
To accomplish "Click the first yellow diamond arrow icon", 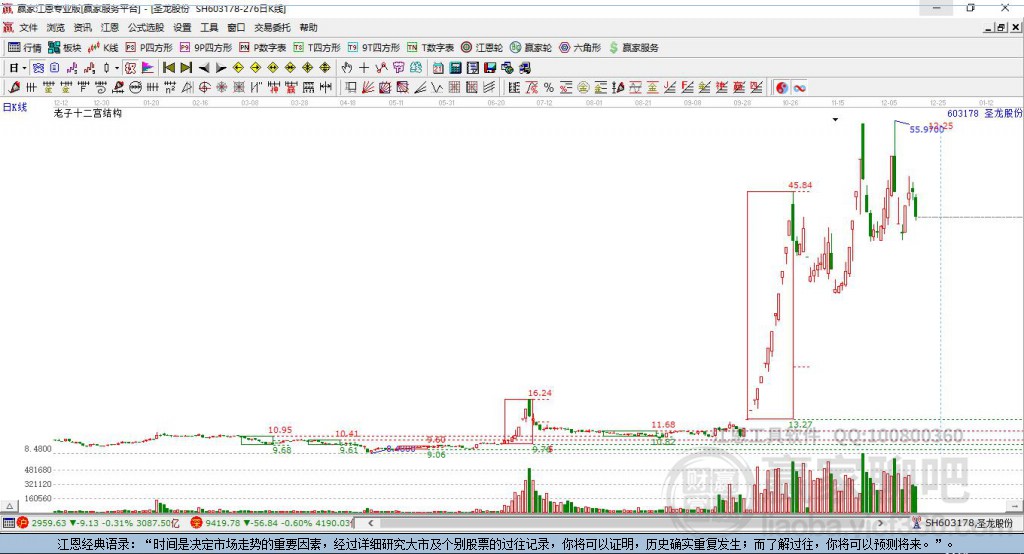I will point(238,68).
